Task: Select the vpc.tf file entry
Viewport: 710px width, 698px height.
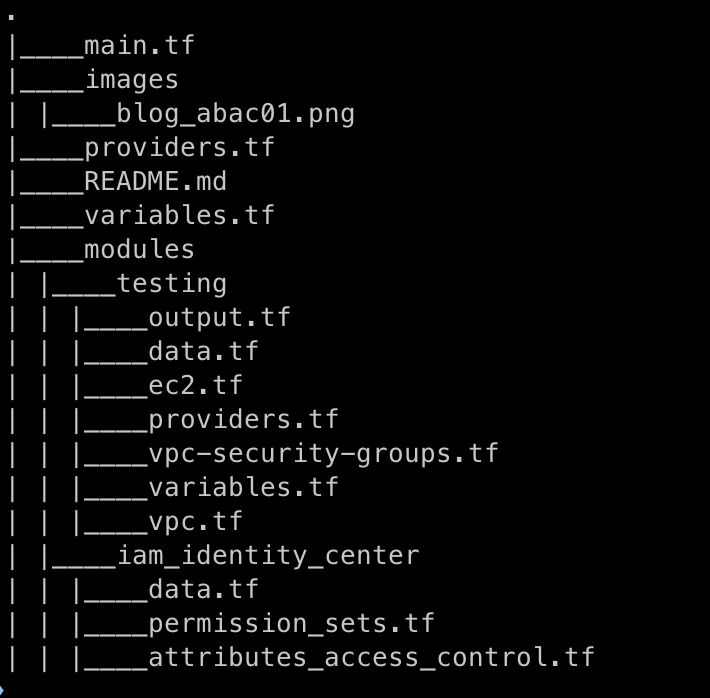Action: 195,521
